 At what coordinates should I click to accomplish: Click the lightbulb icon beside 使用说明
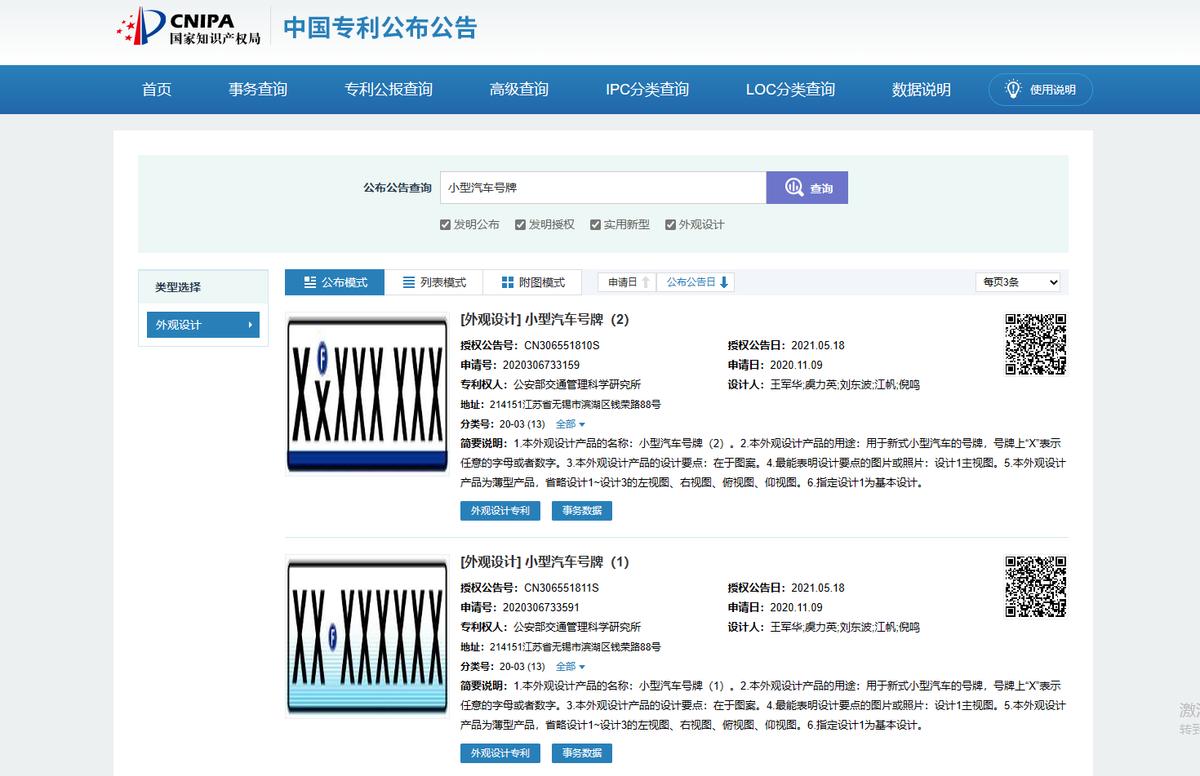pyautogui.click(x=1012, y=89)
